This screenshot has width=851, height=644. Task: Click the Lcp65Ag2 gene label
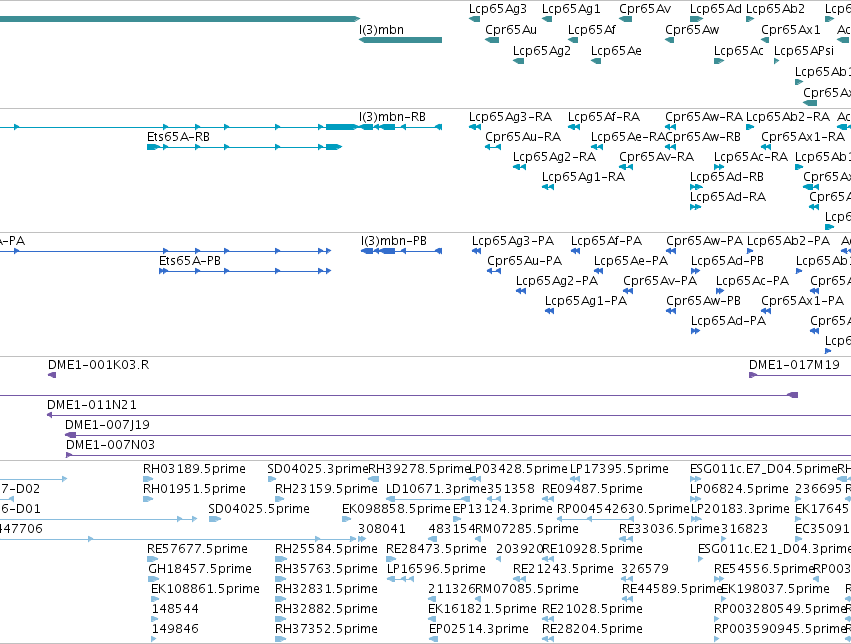(542, 51)
